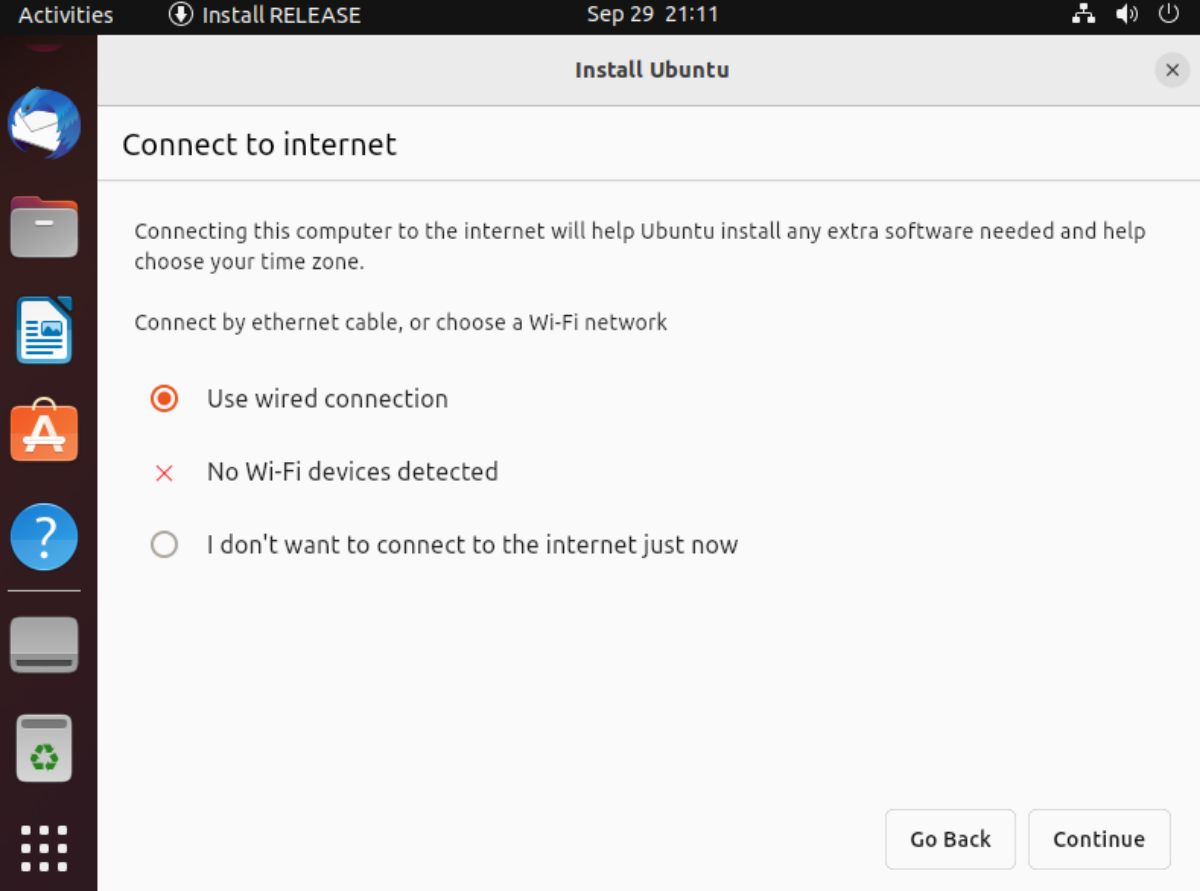Go Back to the previous installer screen
This screenshot has height=891, width=1200.
[x=950, y=839]
